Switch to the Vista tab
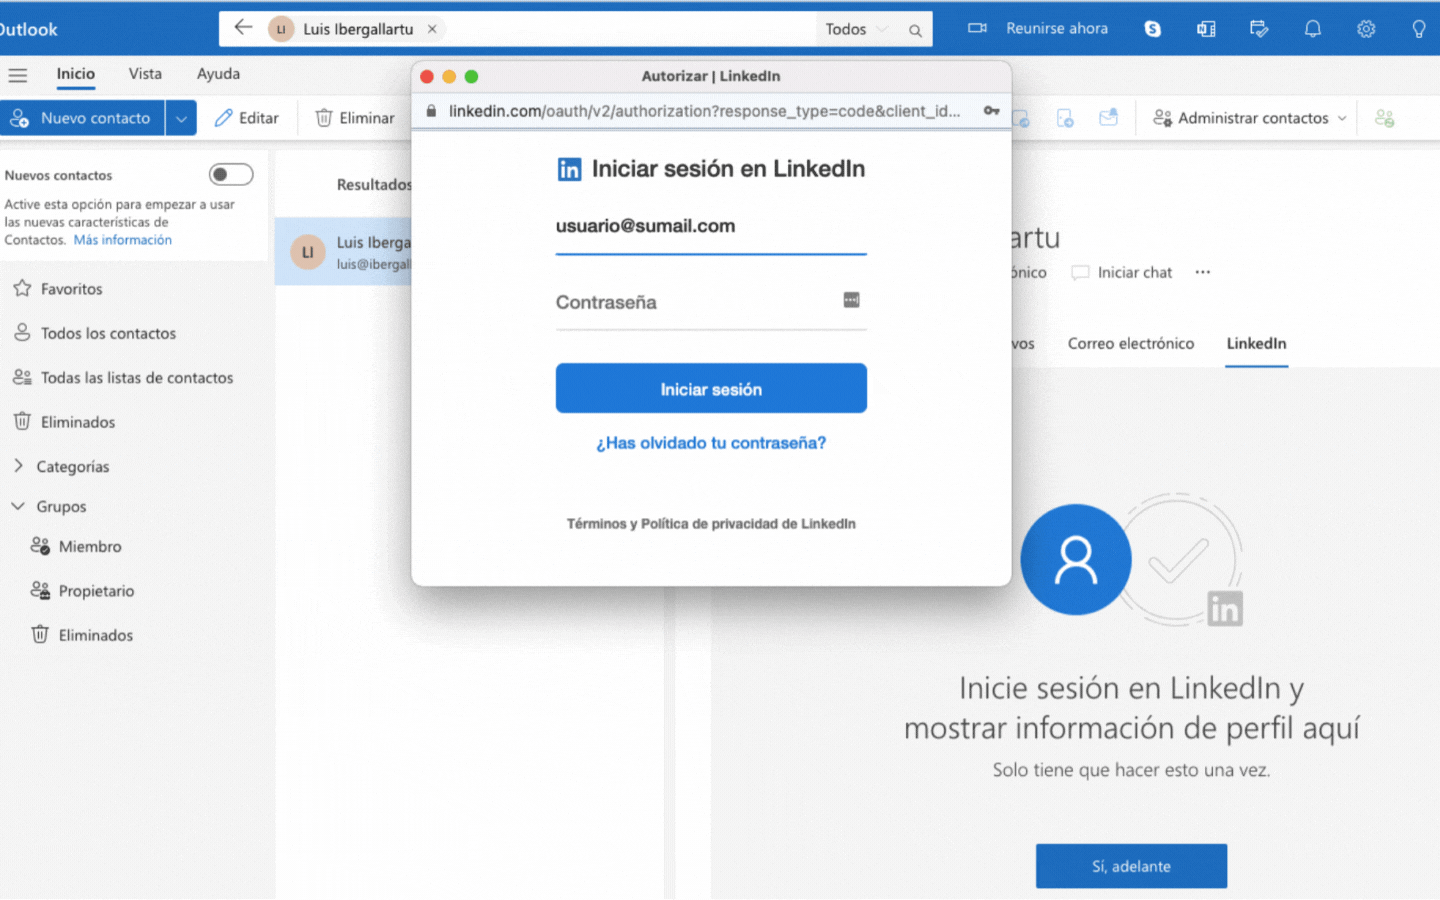Viewport: 1440px width, 900px height. (x=145, y=74)
